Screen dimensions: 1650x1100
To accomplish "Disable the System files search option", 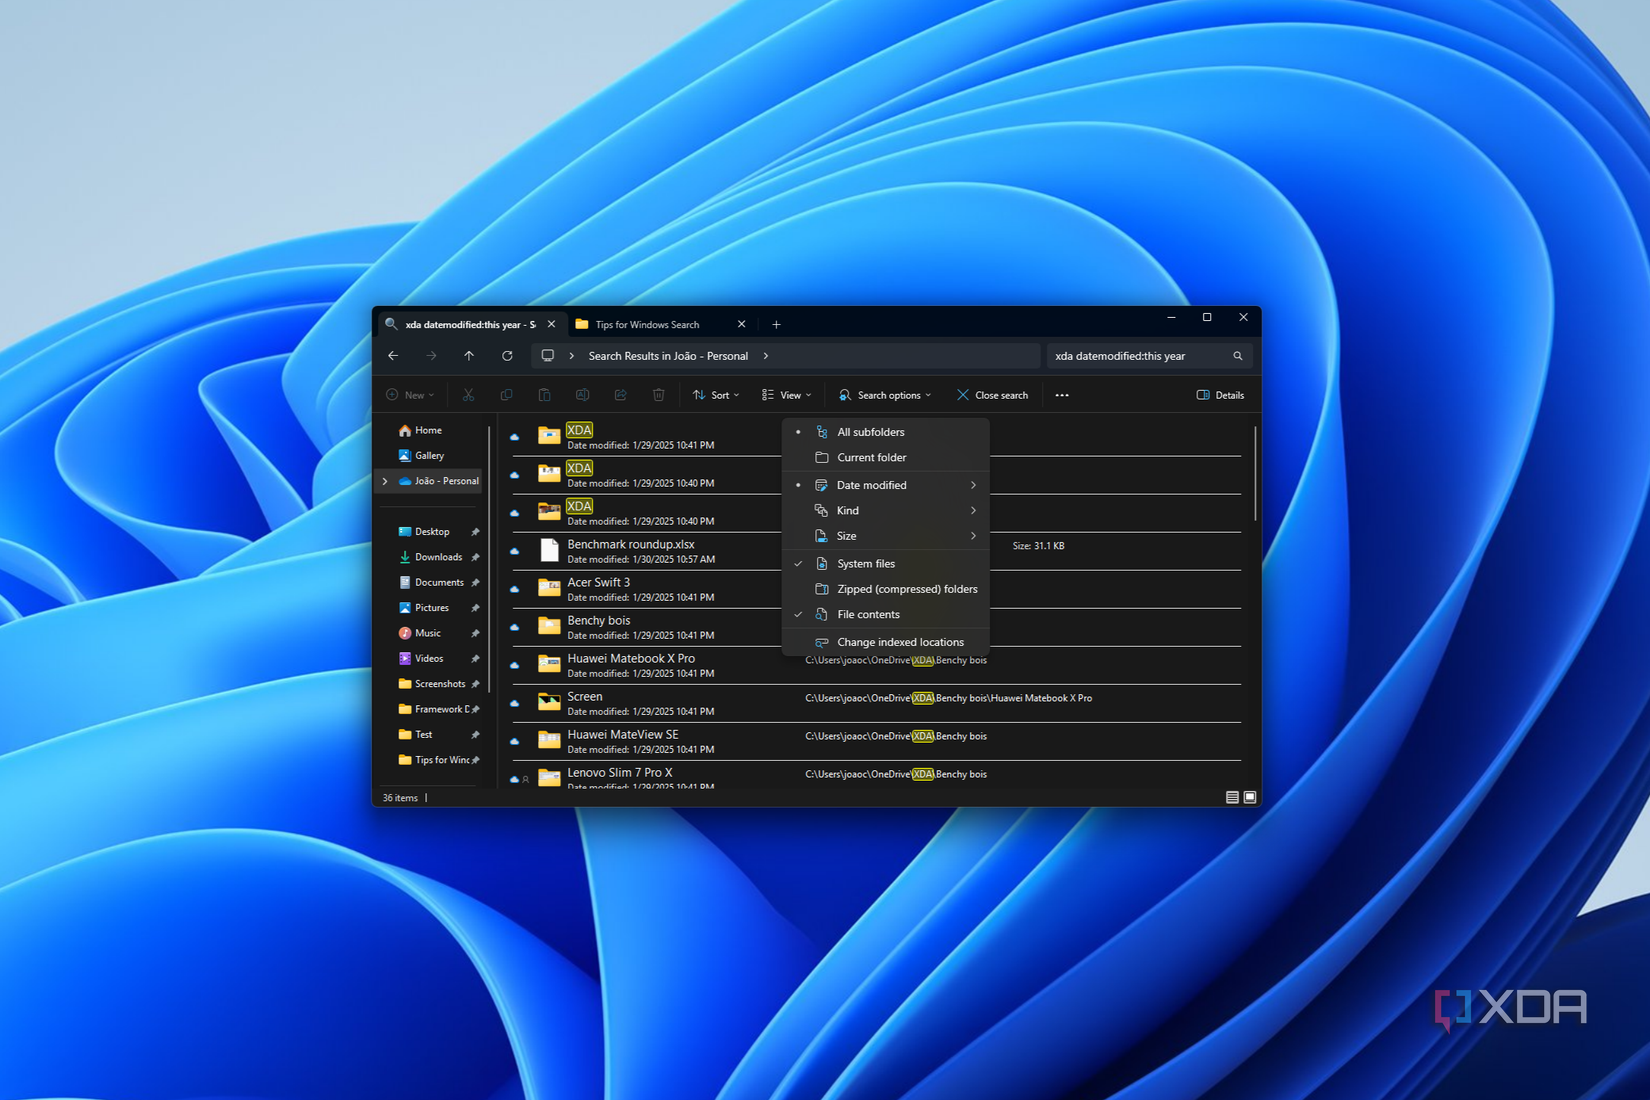I will tap(864, 563).
